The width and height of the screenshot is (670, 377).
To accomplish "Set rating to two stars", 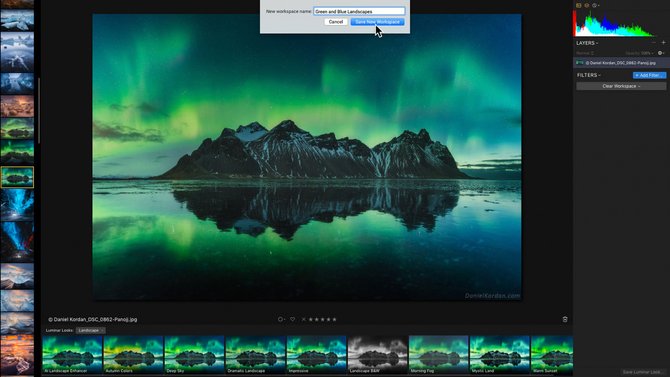I will click(x=317, y=319).
